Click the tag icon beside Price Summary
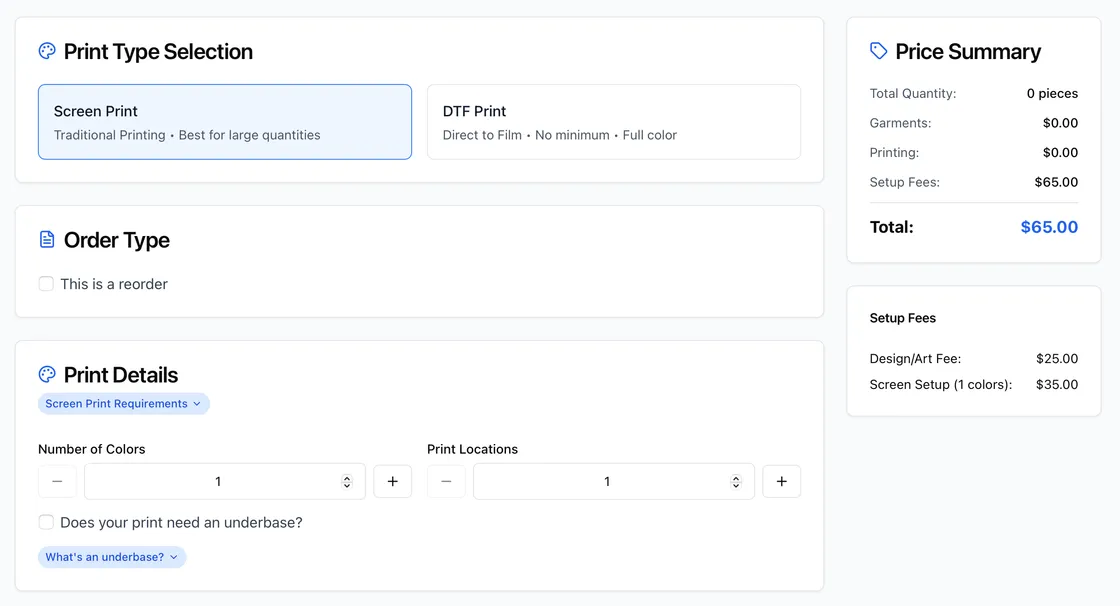The width and height of the screenshot is (1120, 606). click(879, 50)
